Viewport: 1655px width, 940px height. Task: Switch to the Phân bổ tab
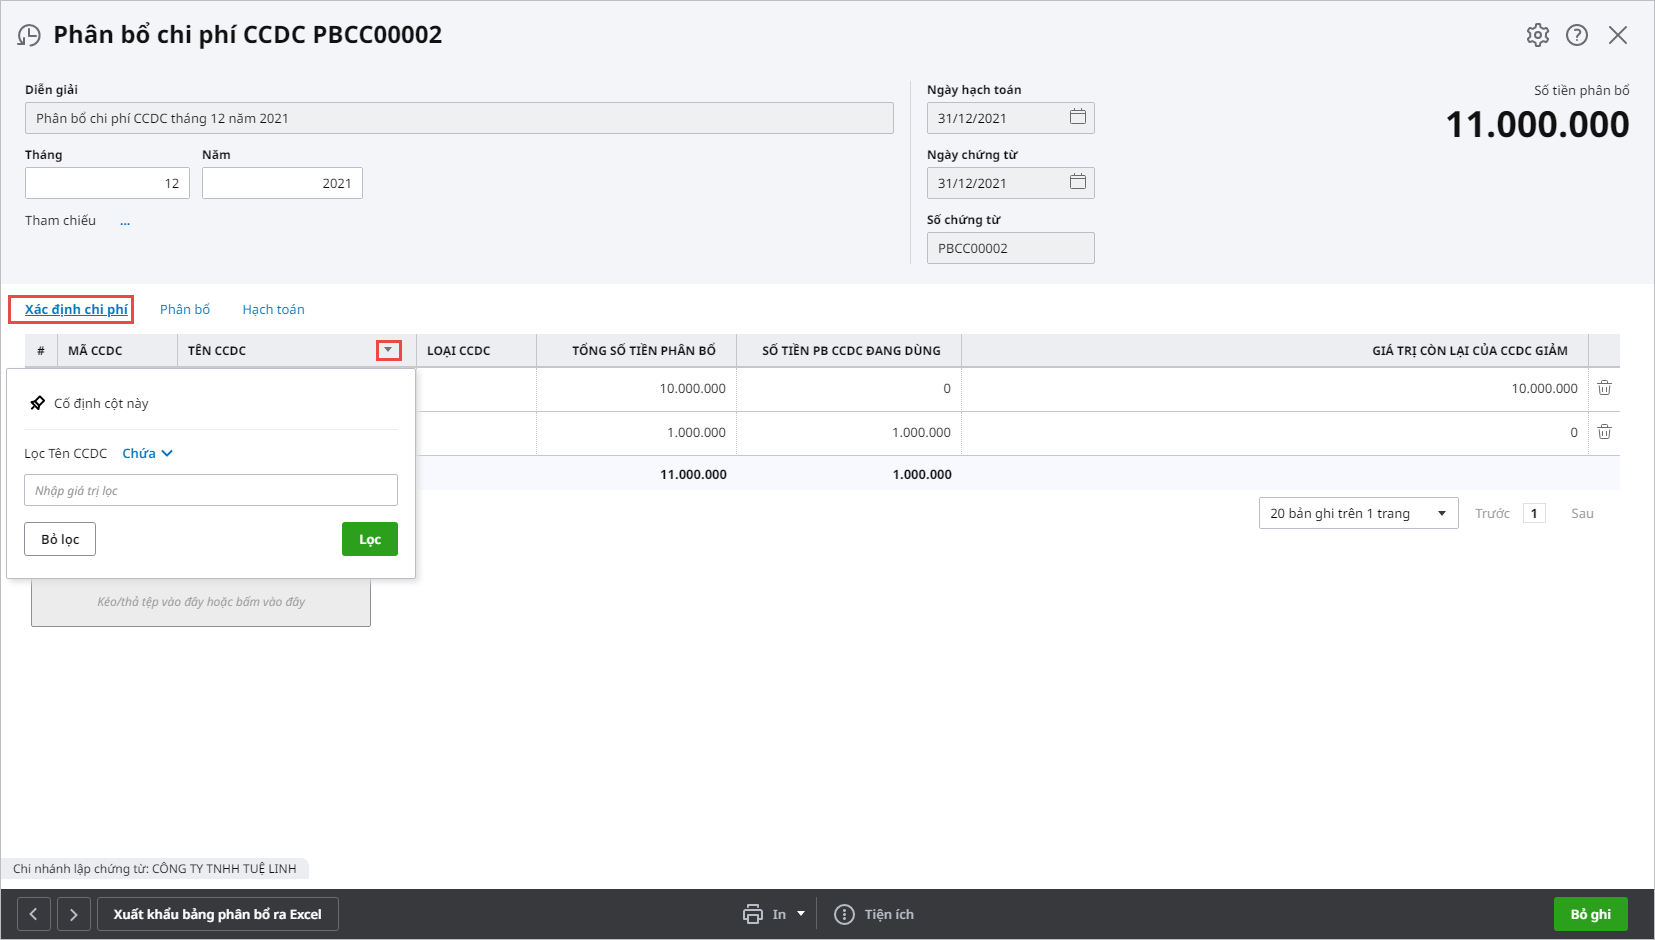(x=185, y=309)
